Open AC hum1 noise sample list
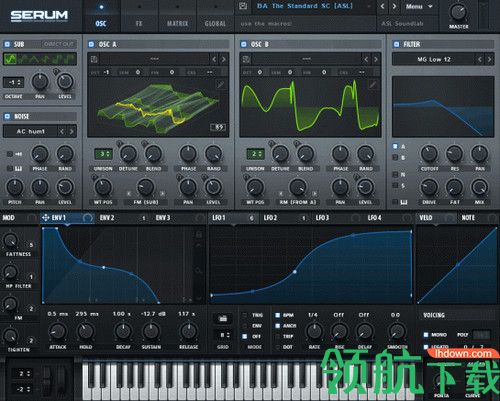500x401 pixels. (x=31, y=131)
